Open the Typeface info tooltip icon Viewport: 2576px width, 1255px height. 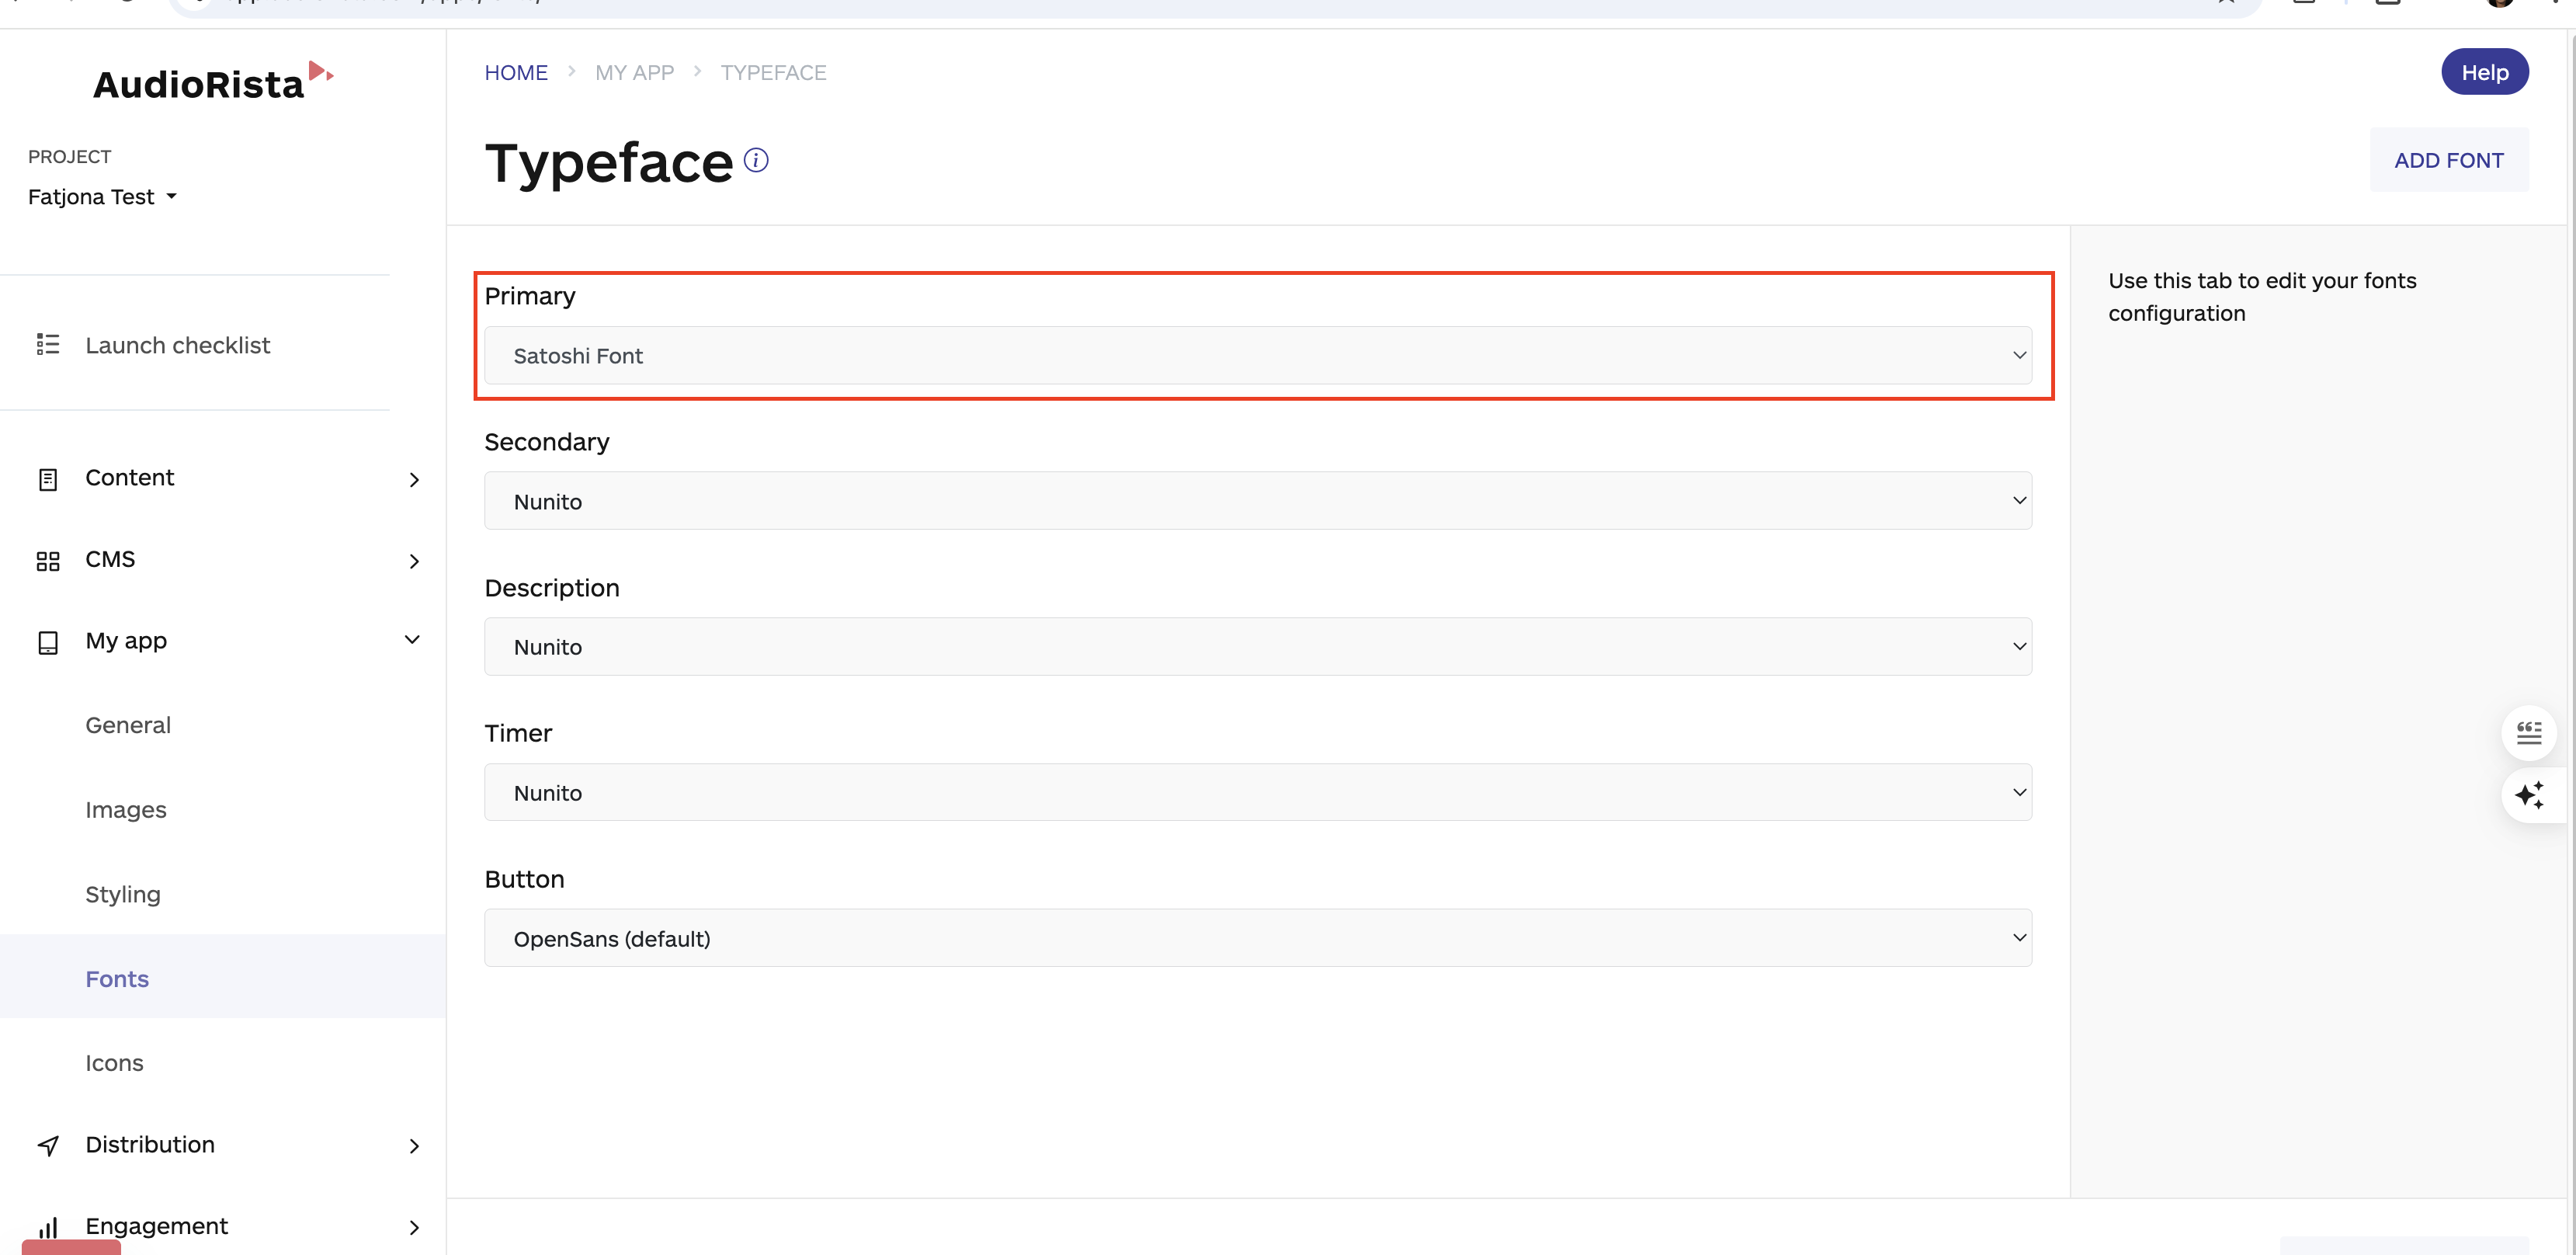click(x=757, y=160)
